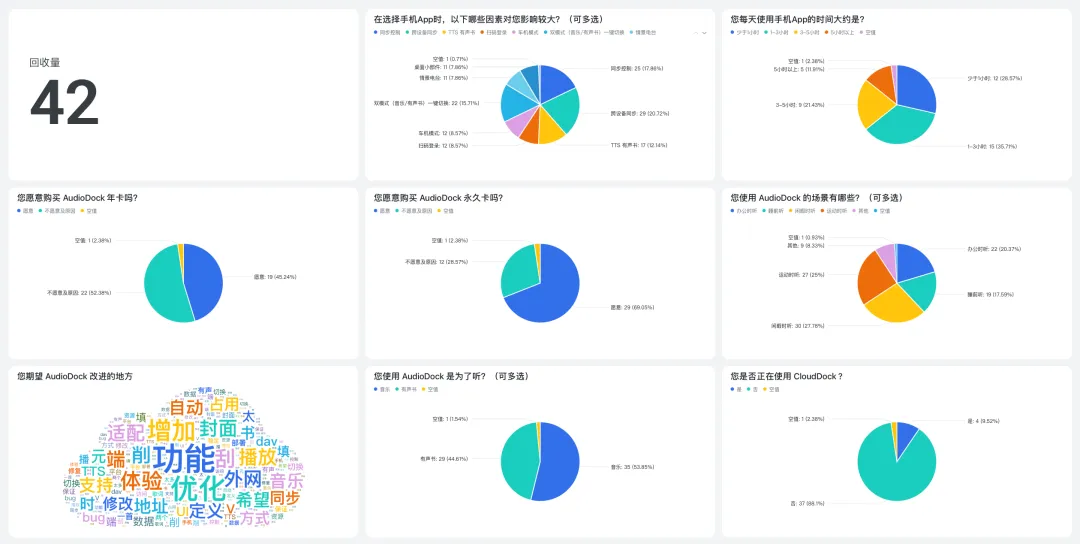Toggle 1-3小时 legend in daily usage chart
This screenshot has width=1080, height=544.
click(778, 32)
